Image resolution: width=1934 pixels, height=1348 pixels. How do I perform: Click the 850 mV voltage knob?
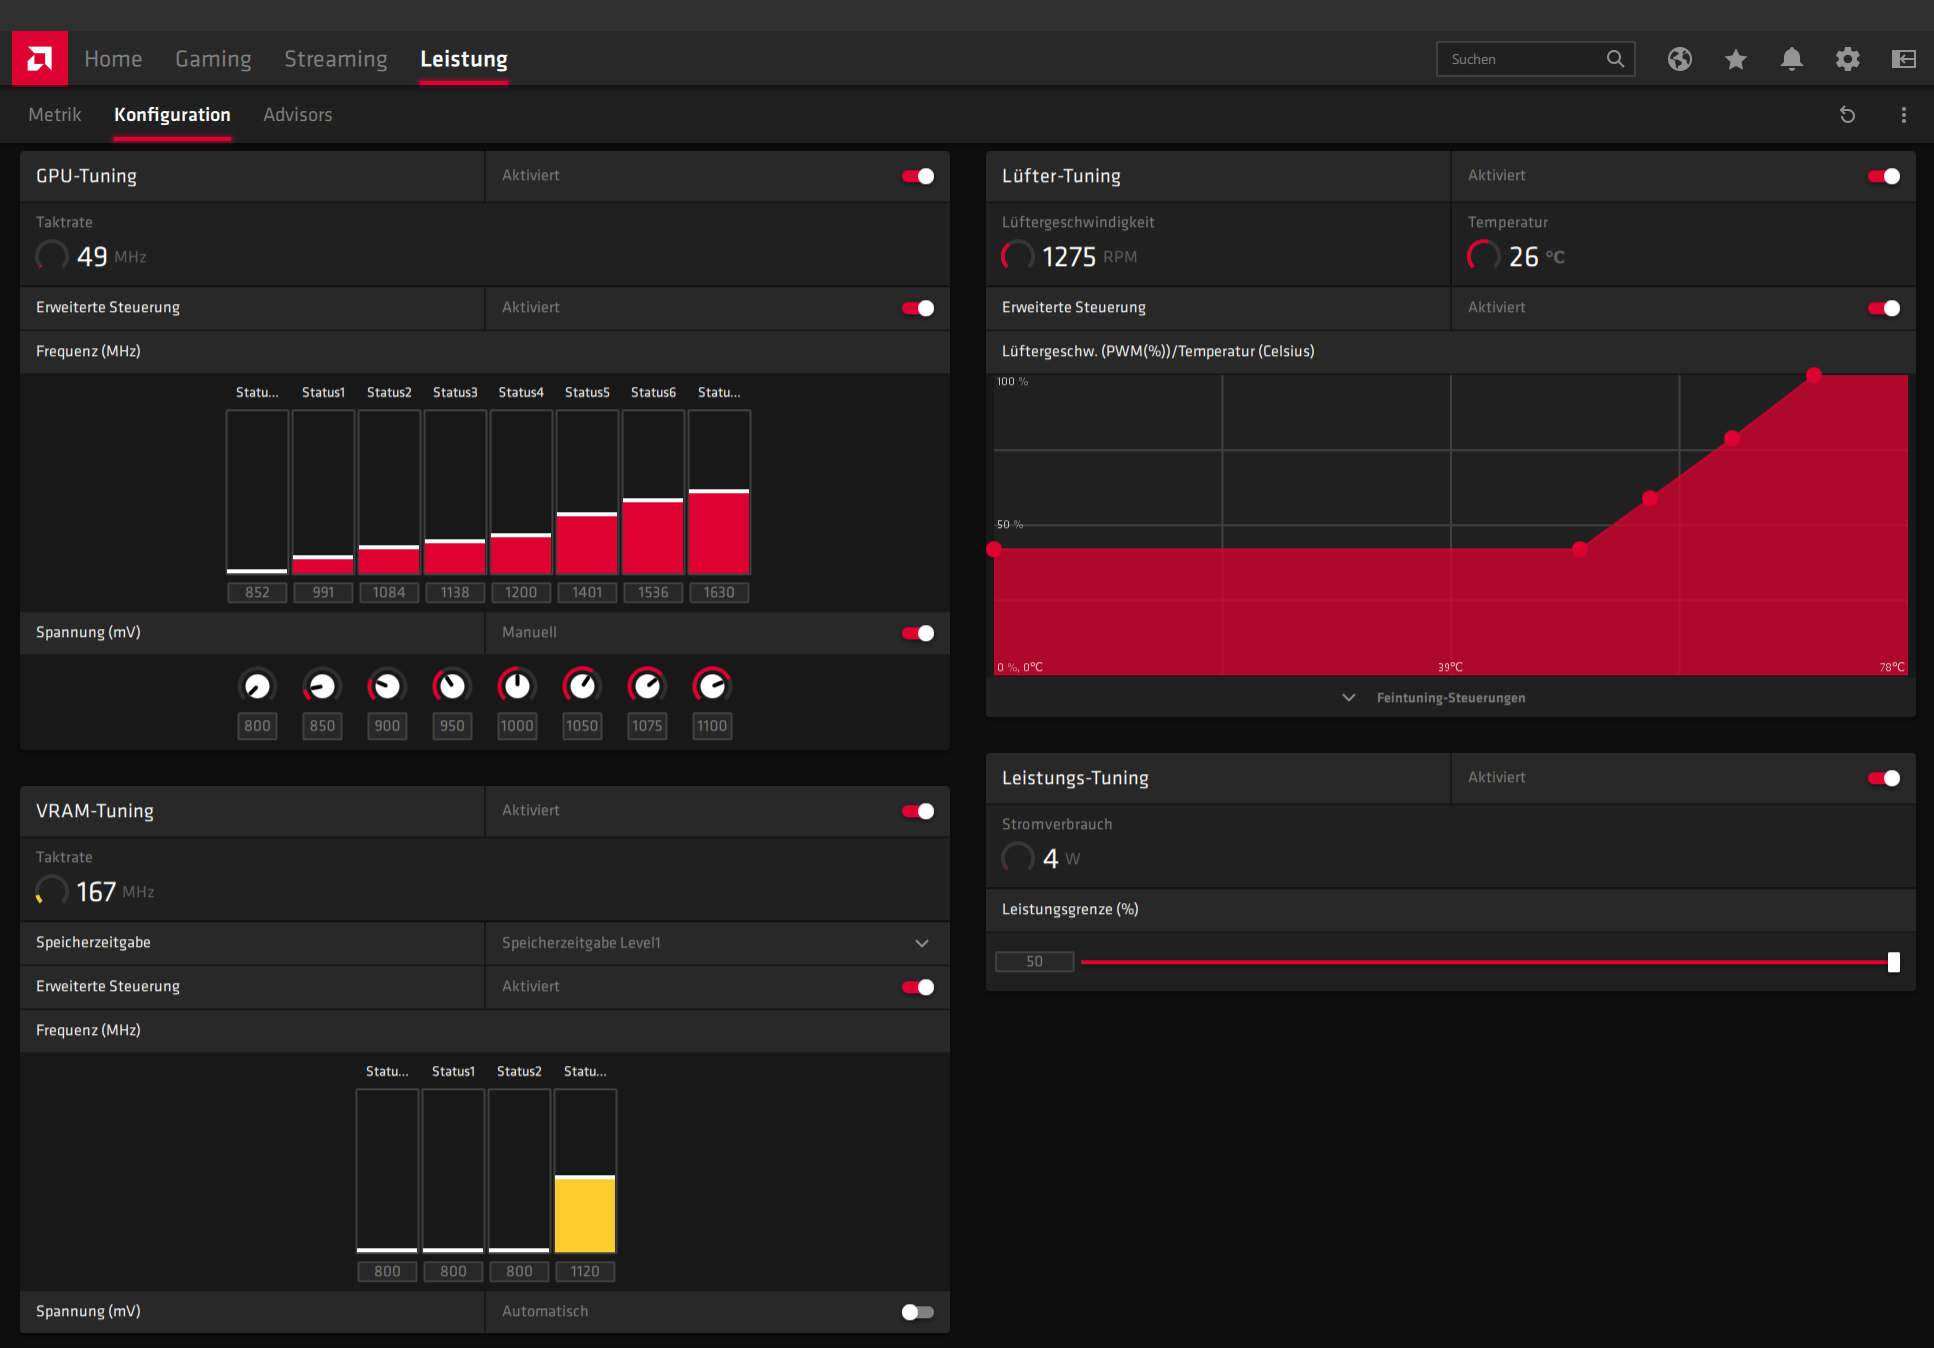click(322, 686)
